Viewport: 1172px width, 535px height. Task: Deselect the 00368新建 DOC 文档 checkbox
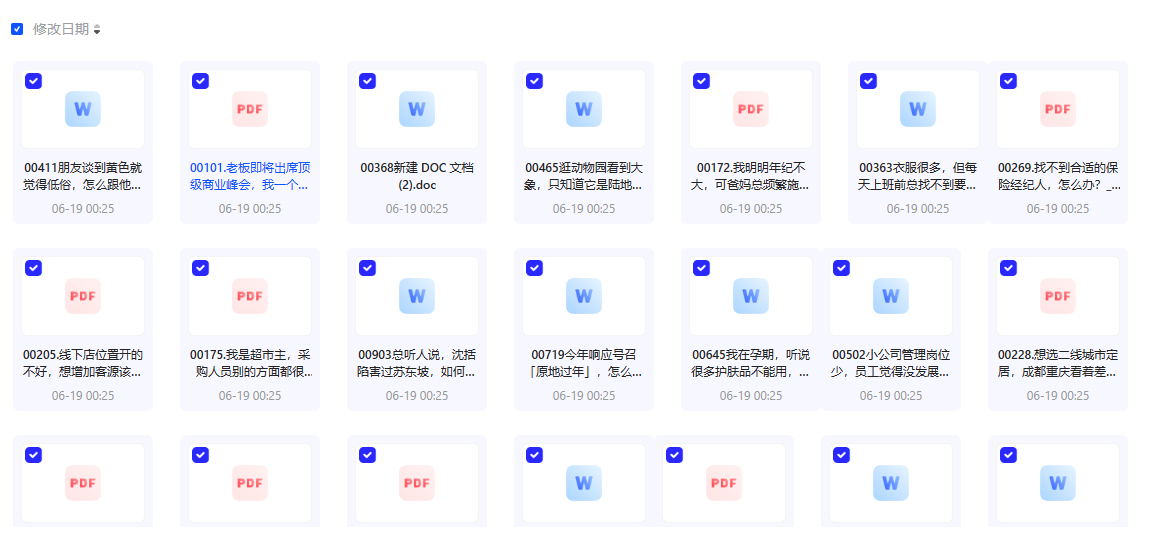pos(367,81)
